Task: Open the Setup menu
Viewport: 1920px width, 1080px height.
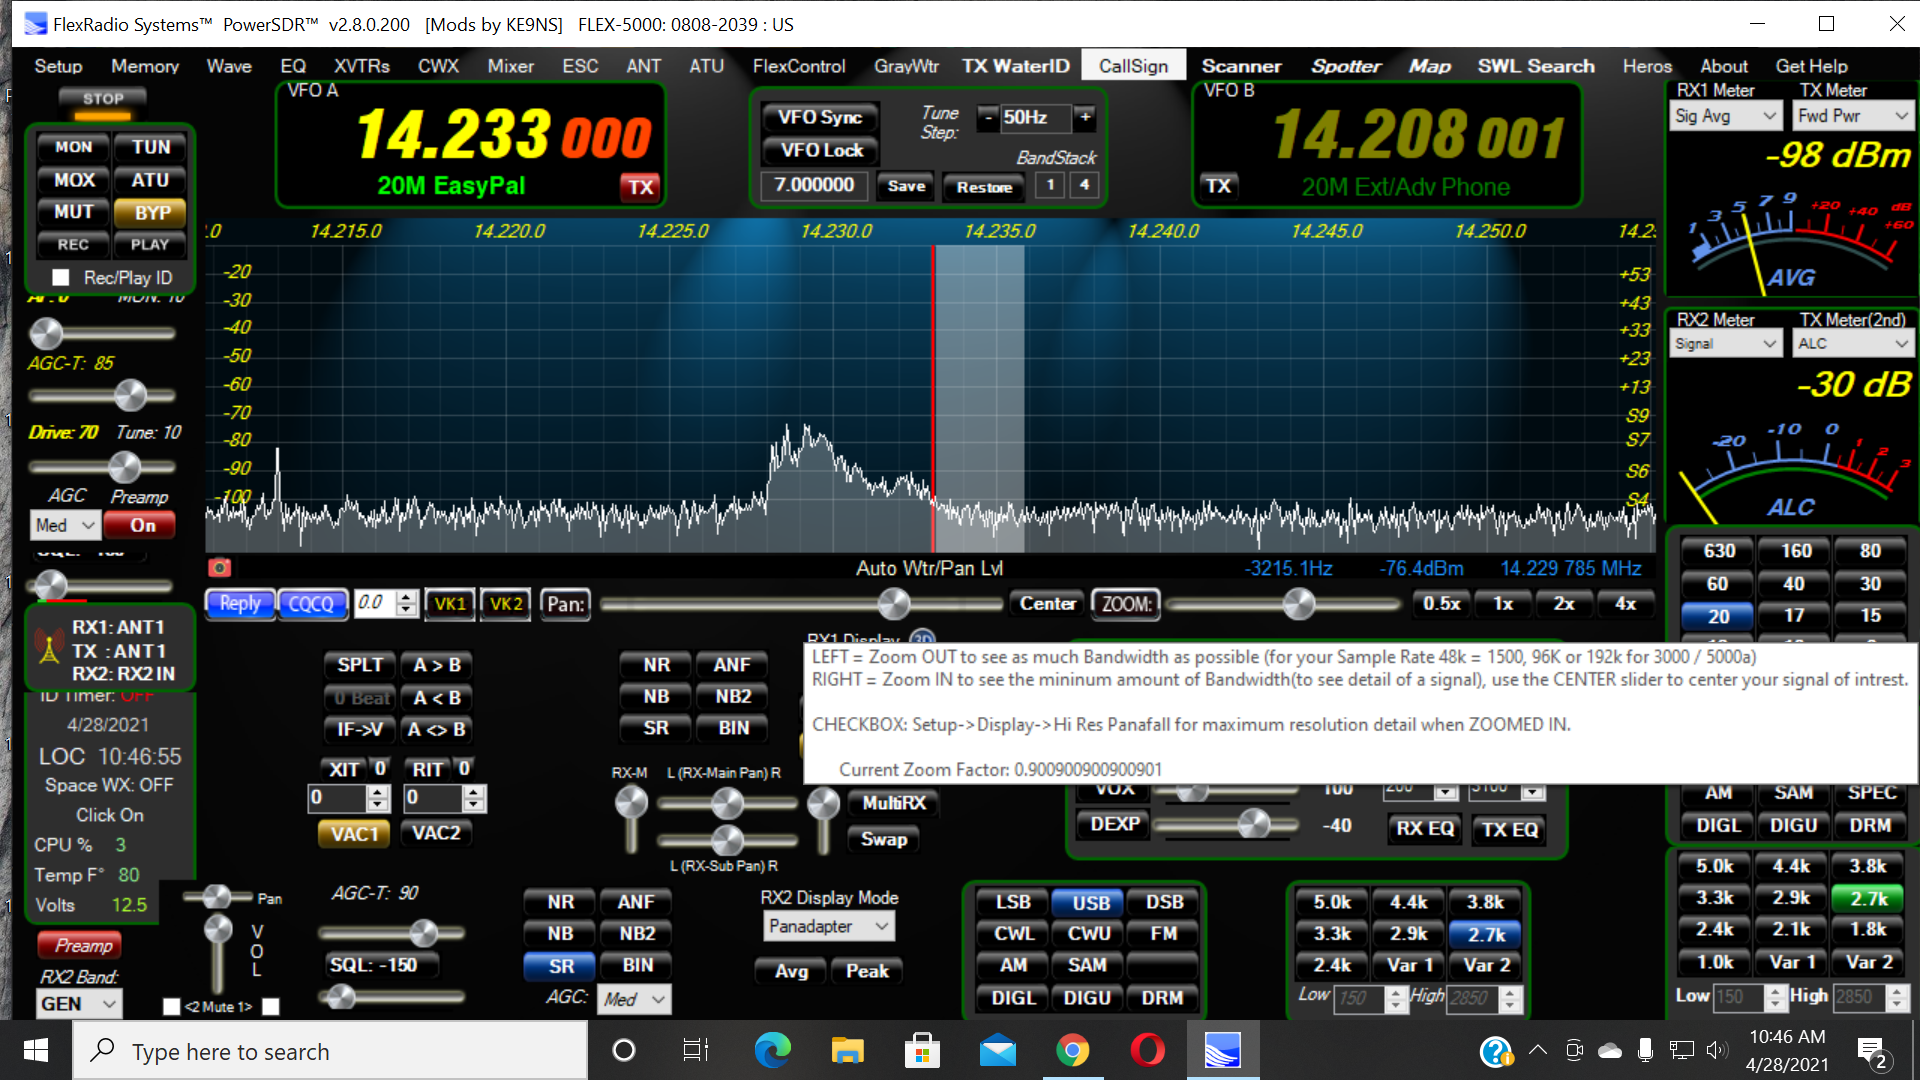Action: 58,66
